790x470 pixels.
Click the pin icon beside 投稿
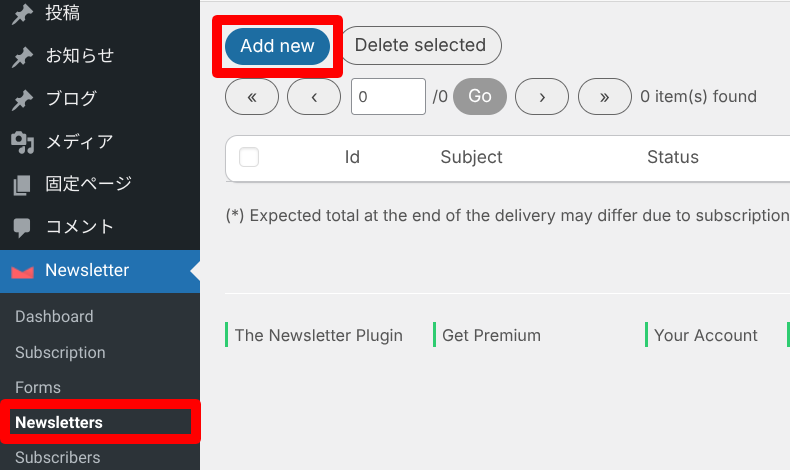click(x=22, y=14)
